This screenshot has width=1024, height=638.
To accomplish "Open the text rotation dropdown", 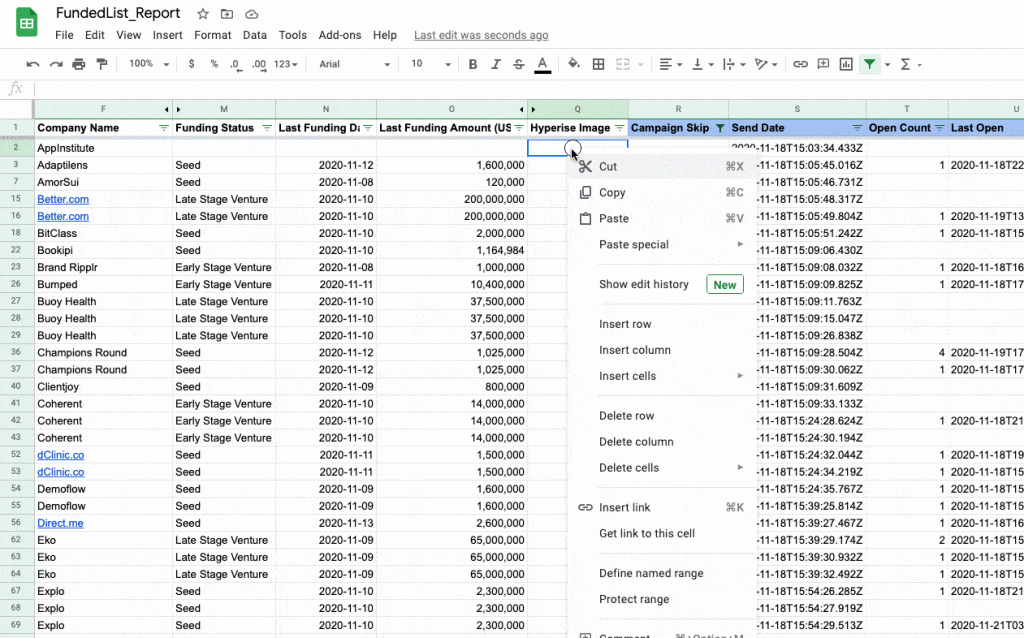I will click(x=765, y=64).
